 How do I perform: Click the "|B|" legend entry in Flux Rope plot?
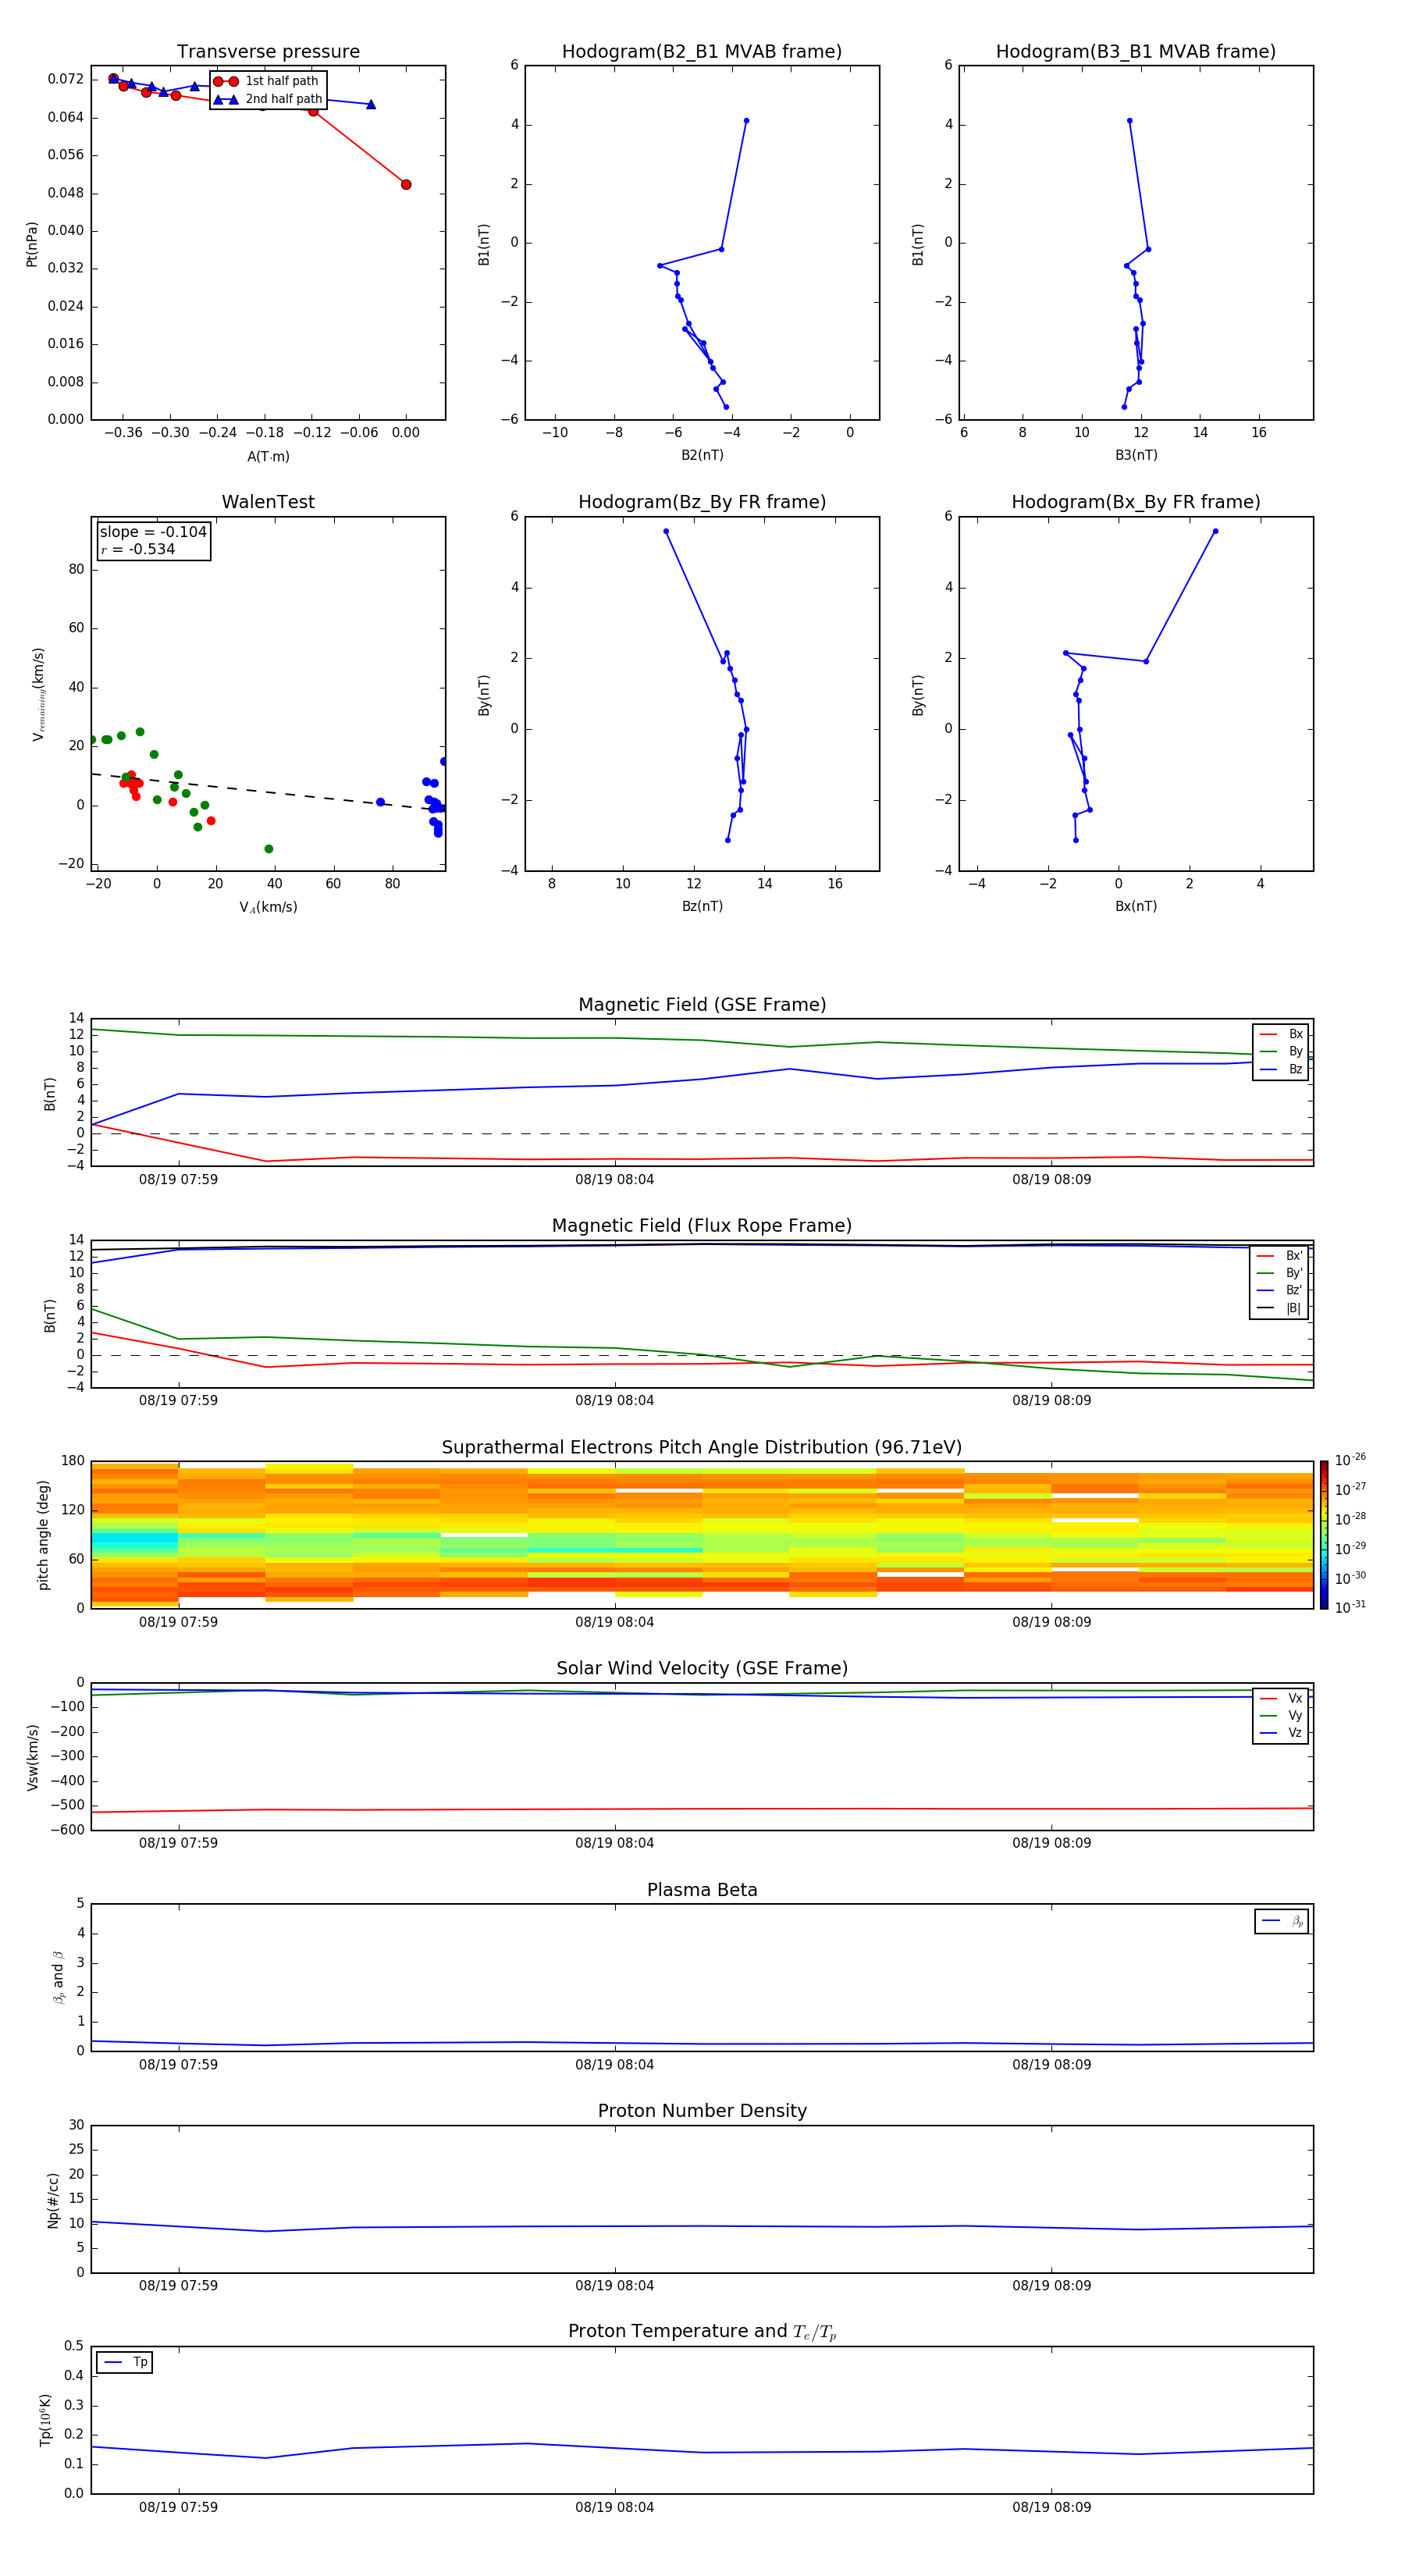point(1280,1308)
